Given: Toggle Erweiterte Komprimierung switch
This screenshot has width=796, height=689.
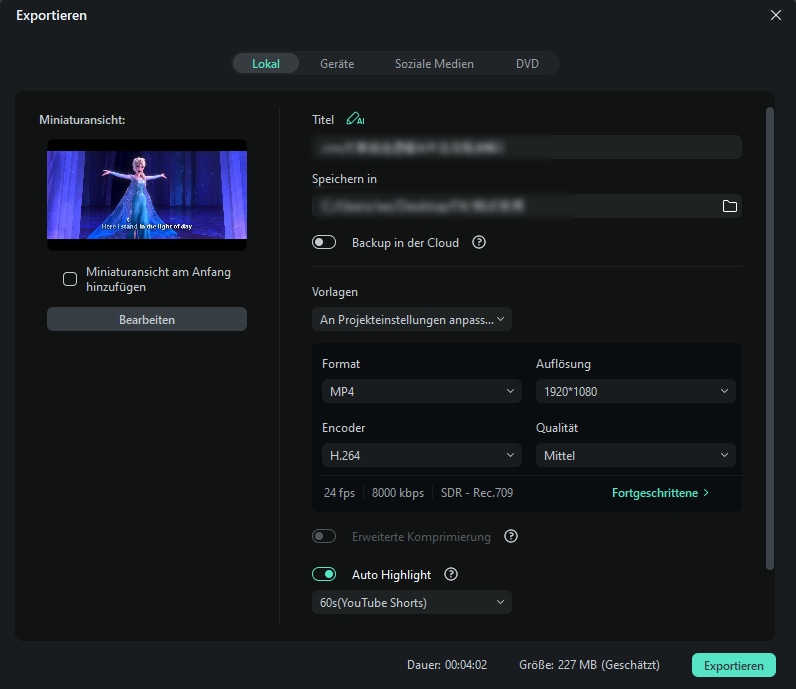Looking at the screenshot, I should tap(324, 536).
